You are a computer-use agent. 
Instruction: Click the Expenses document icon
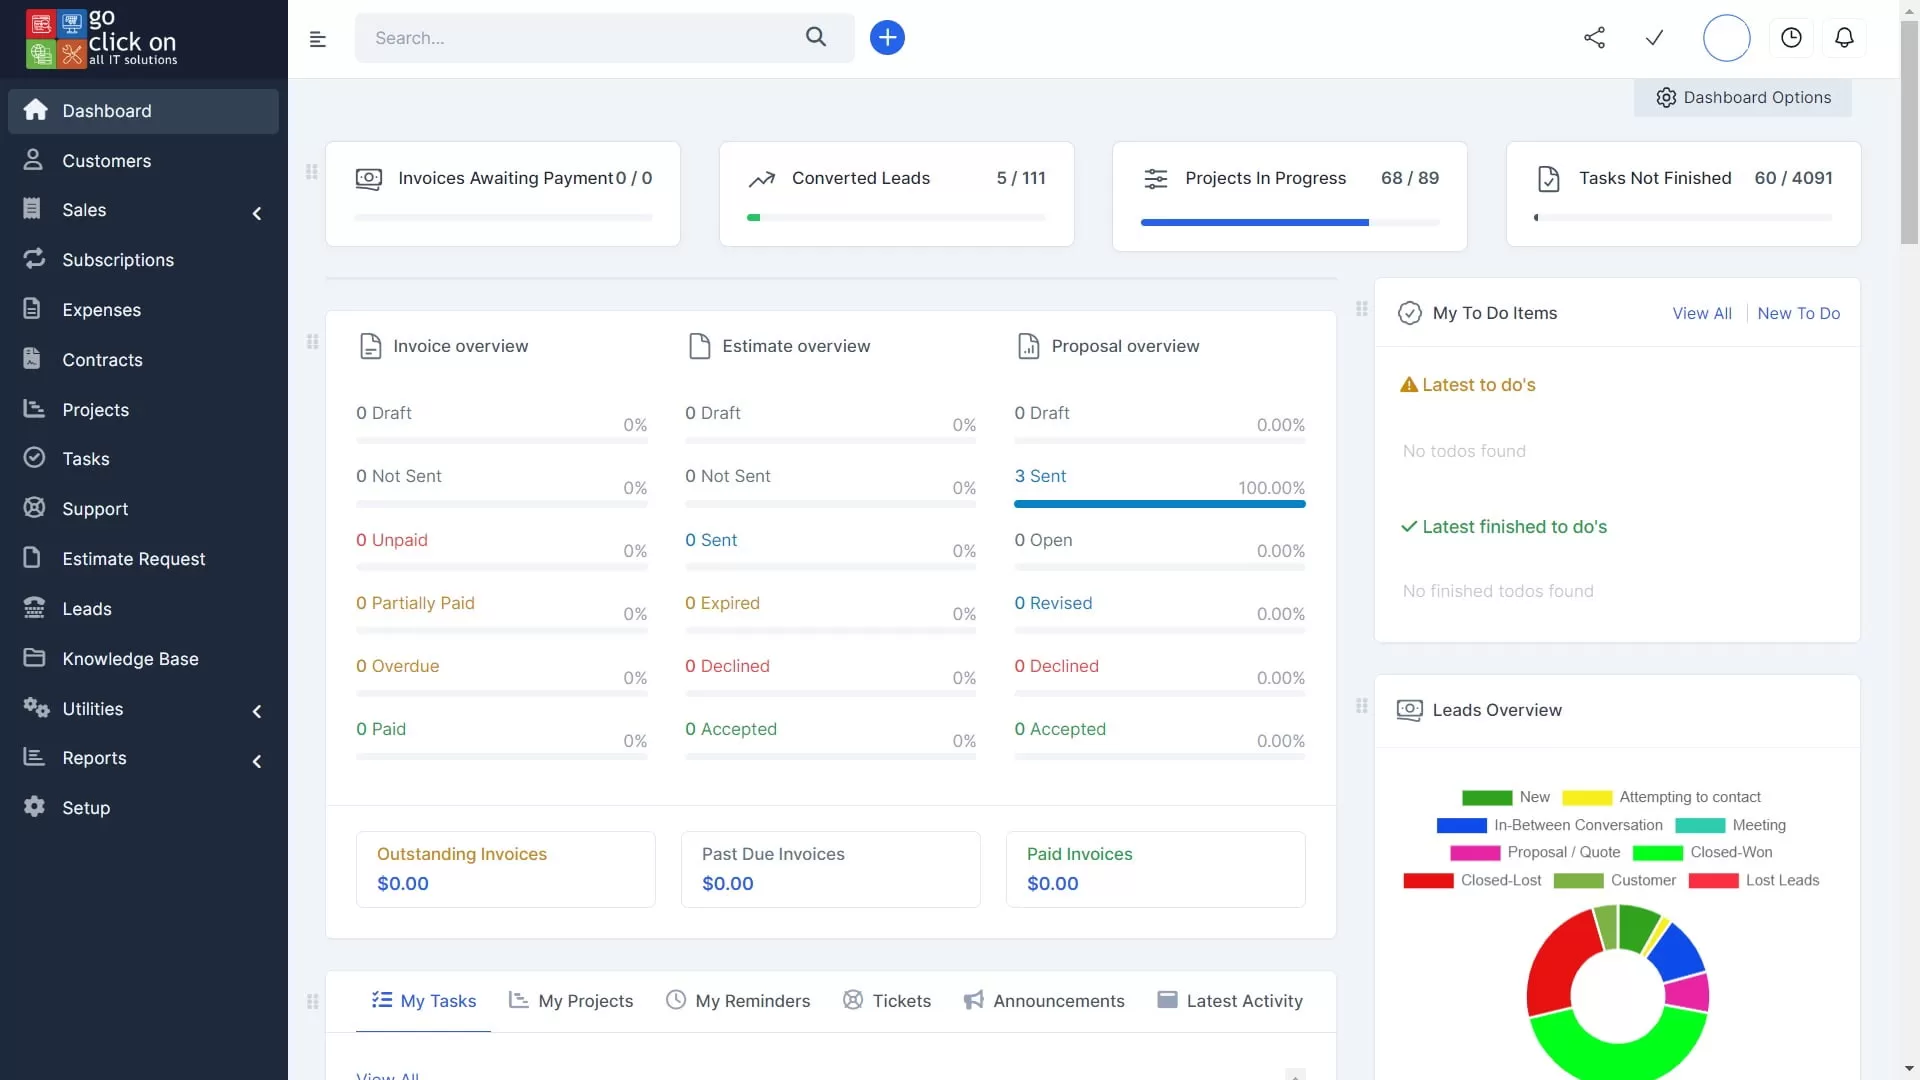tap(32, 309)
